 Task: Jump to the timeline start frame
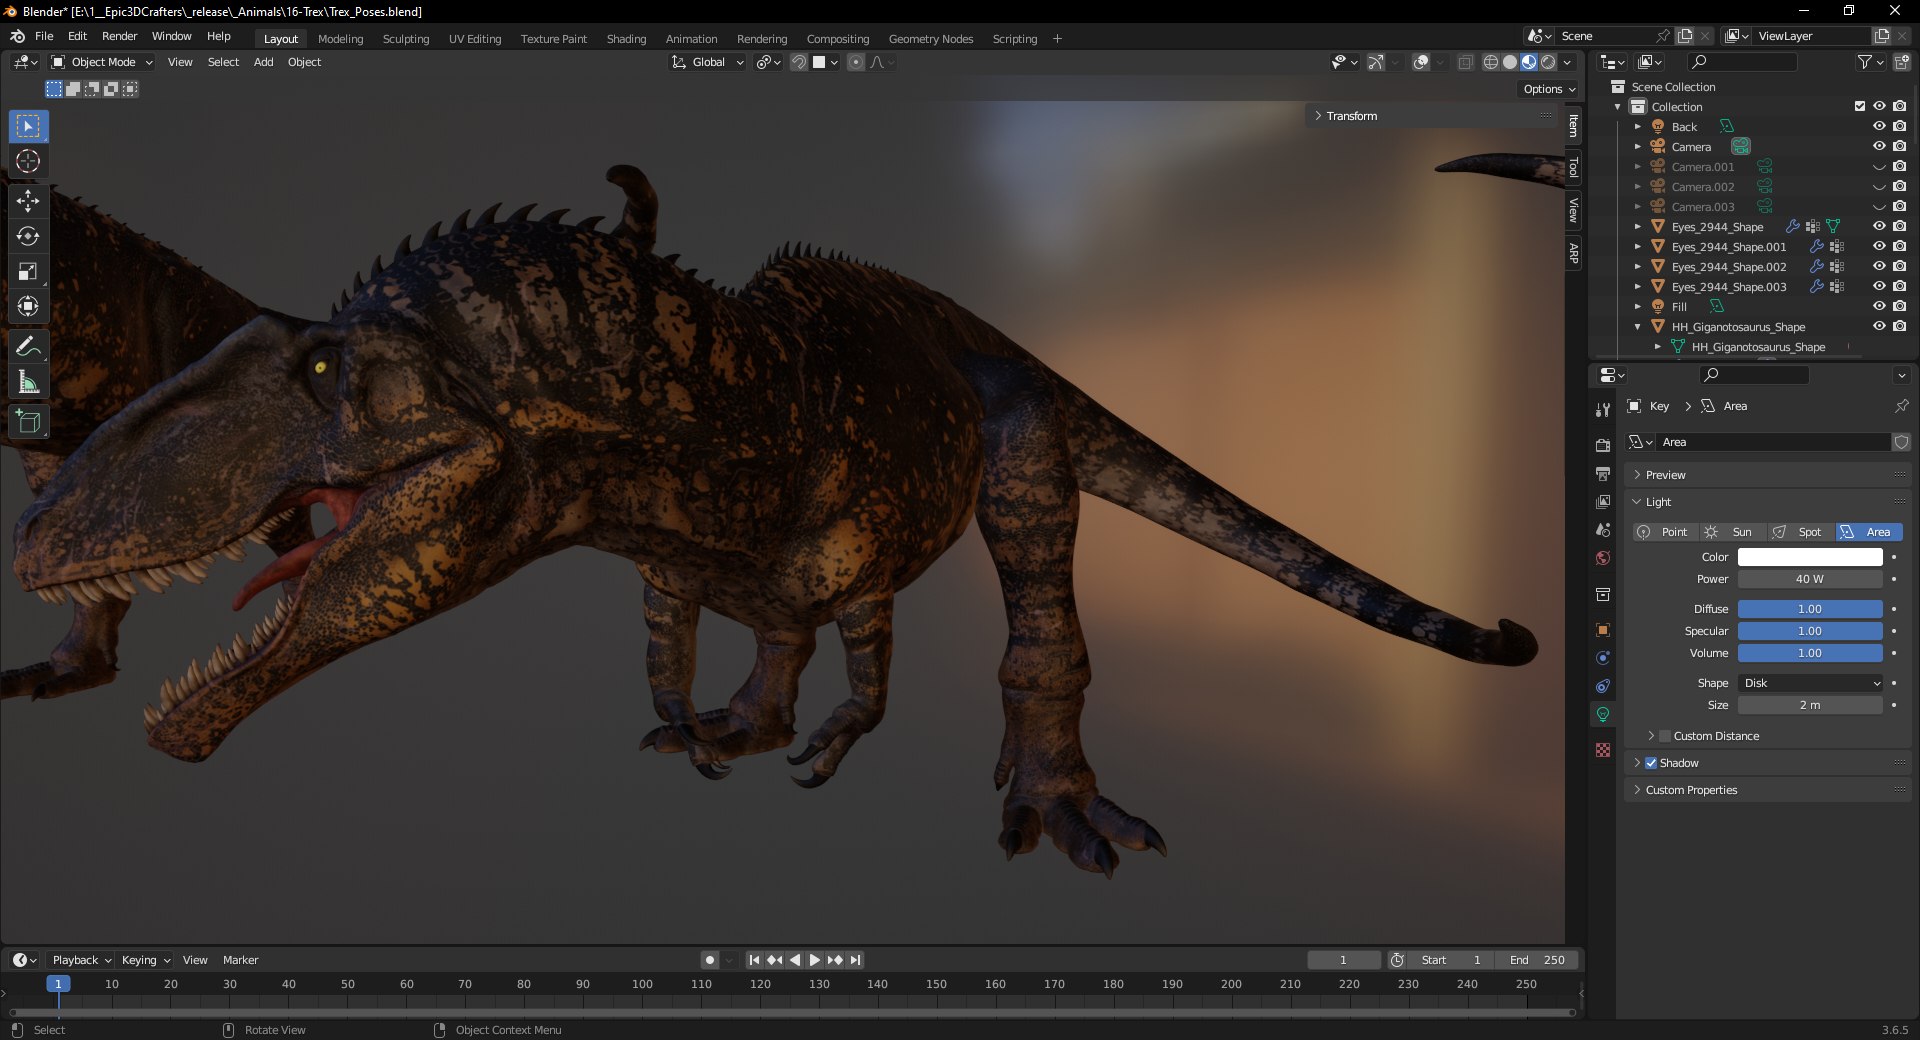(x=754, y=960)
